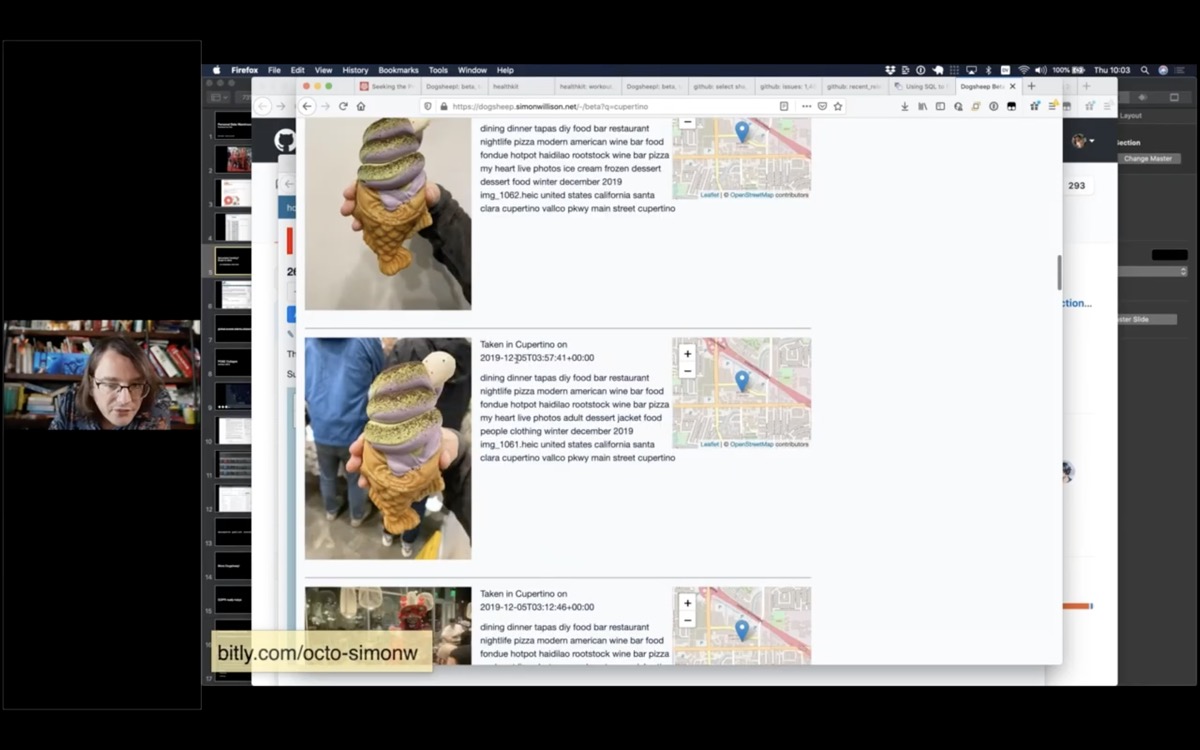Go to the Firefox home page icon
The height and width of the screenshot is (750, 1200).
[x=361, y=106]
